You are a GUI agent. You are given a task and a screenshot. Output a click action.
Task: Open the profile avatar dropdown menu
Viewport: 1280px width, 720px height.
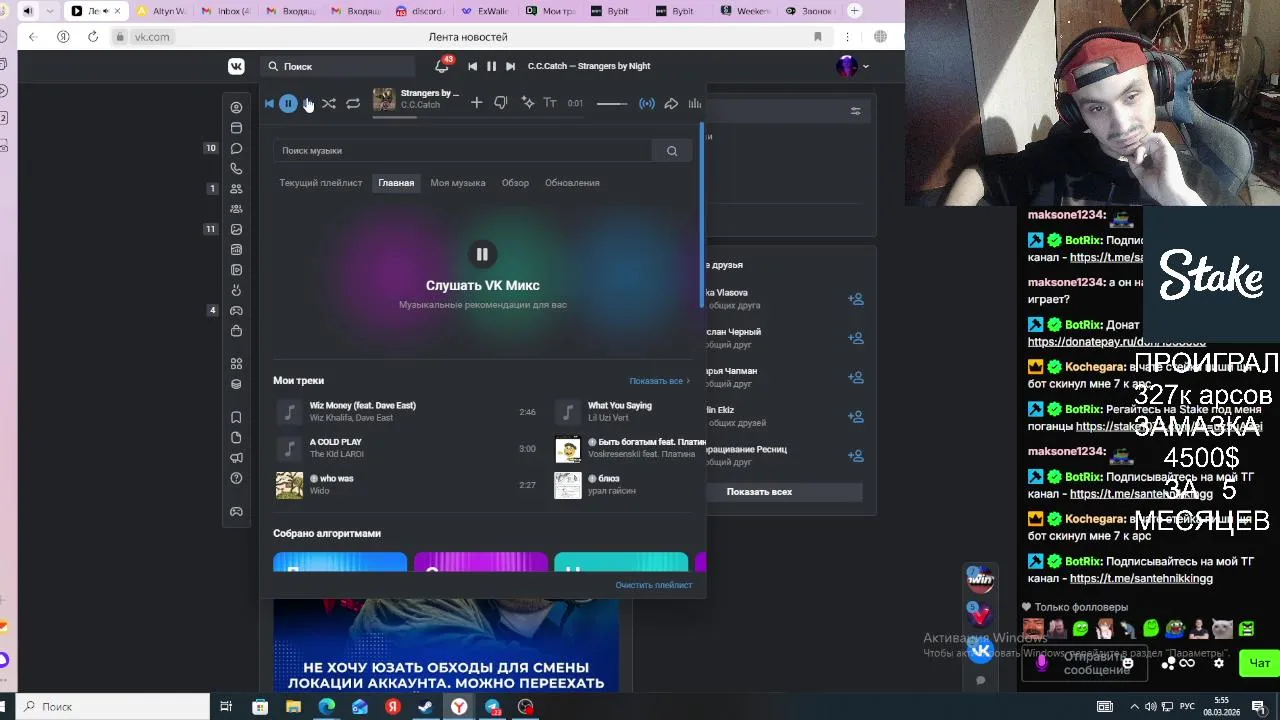coord(853,66)
